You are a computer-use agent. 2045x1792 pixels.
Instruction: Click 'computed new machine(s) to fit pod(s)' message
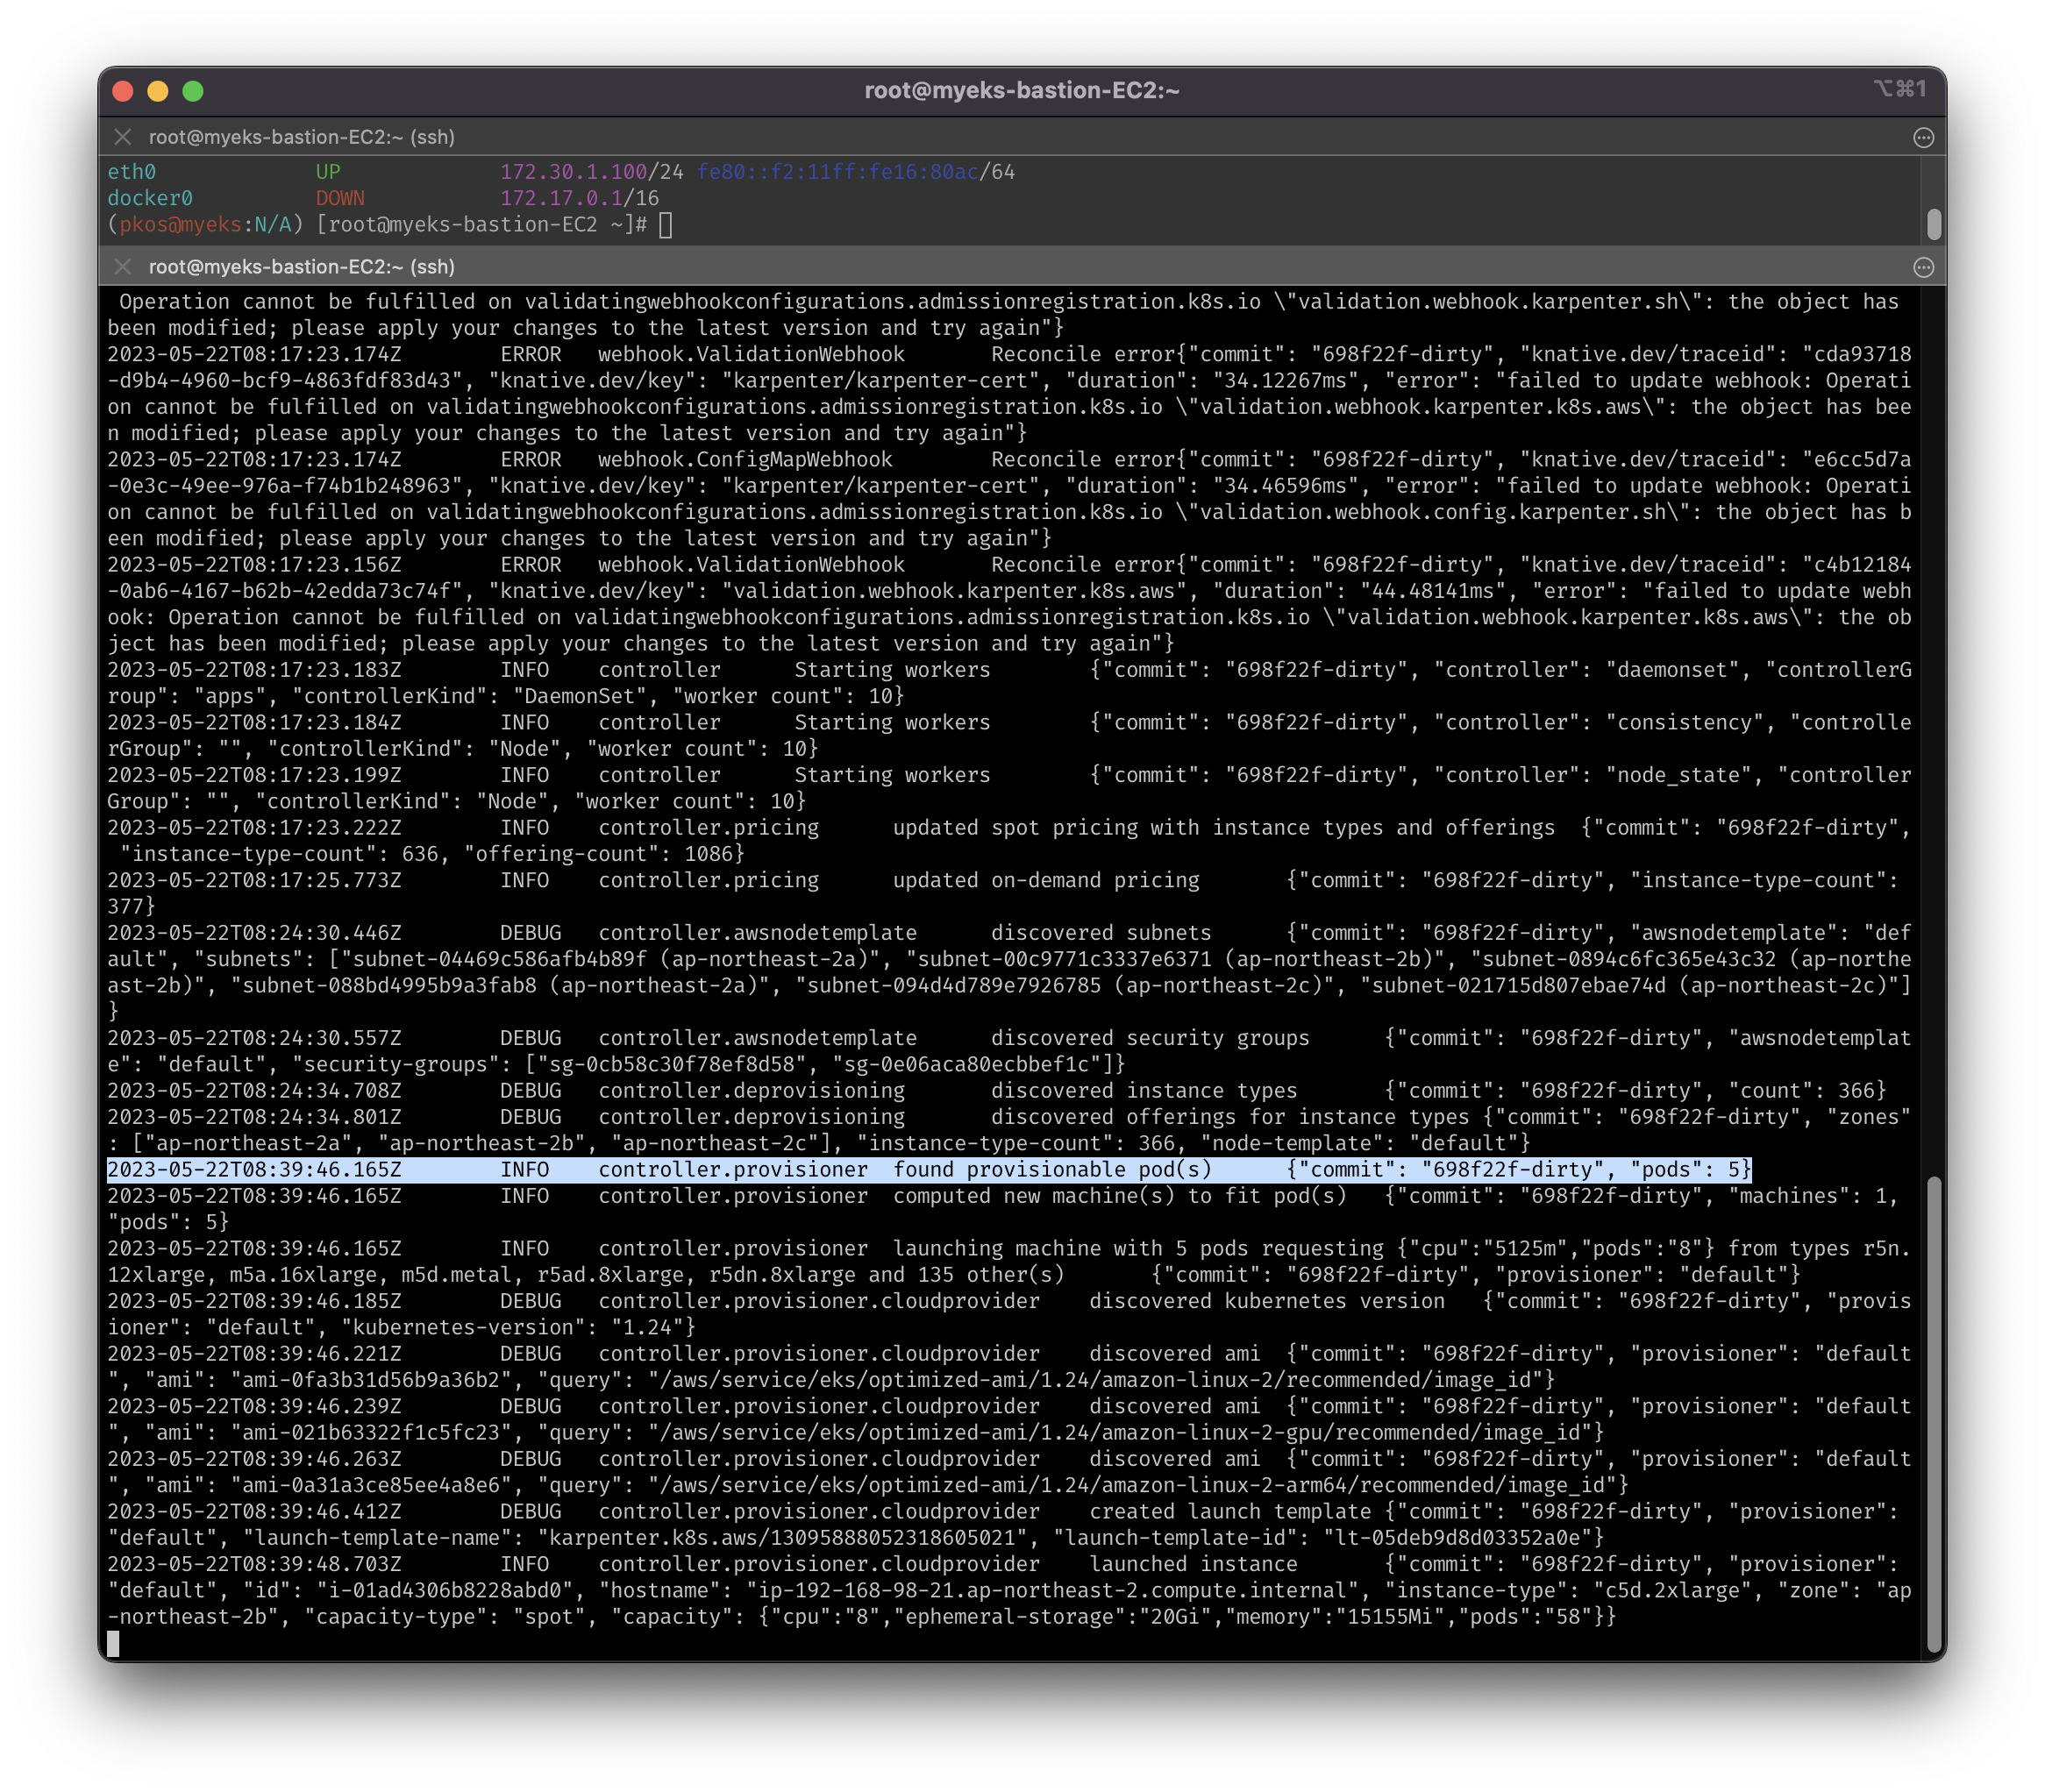click(1120, 1196)
